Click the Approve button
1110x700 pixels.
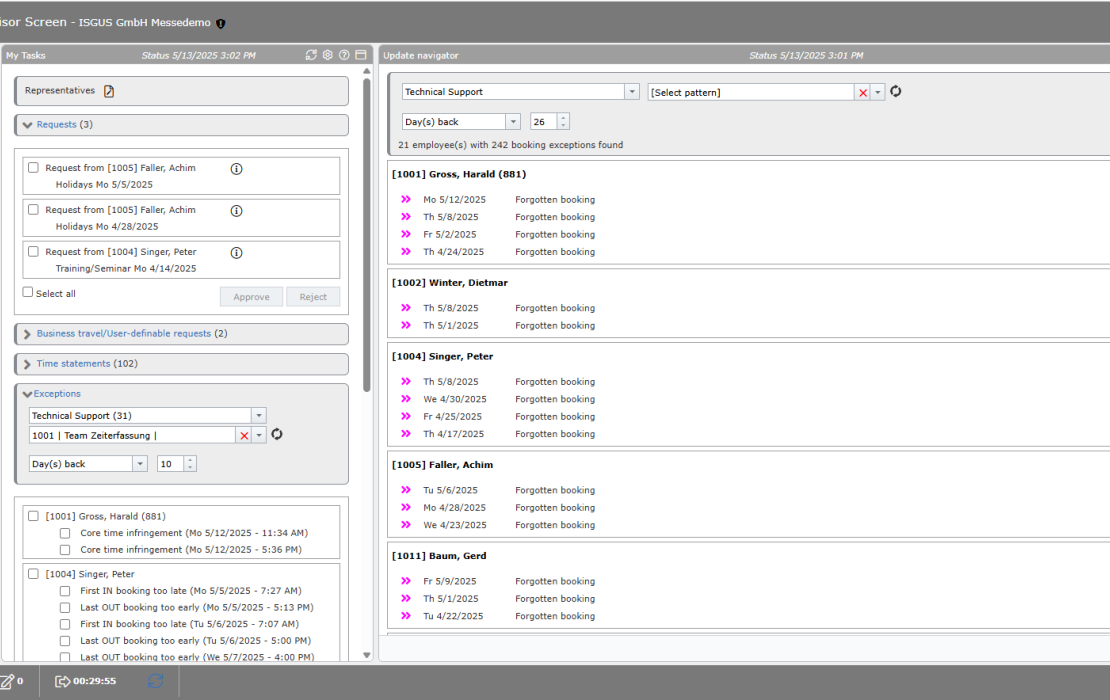(251, 297)
